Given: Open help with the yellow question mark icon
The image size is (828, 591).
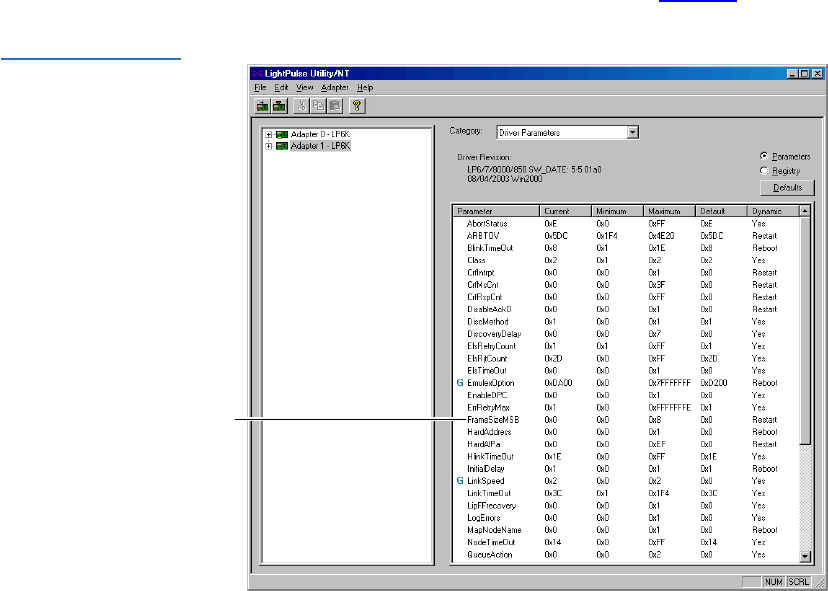Looking at the screenshot, I should coord(357,106).
